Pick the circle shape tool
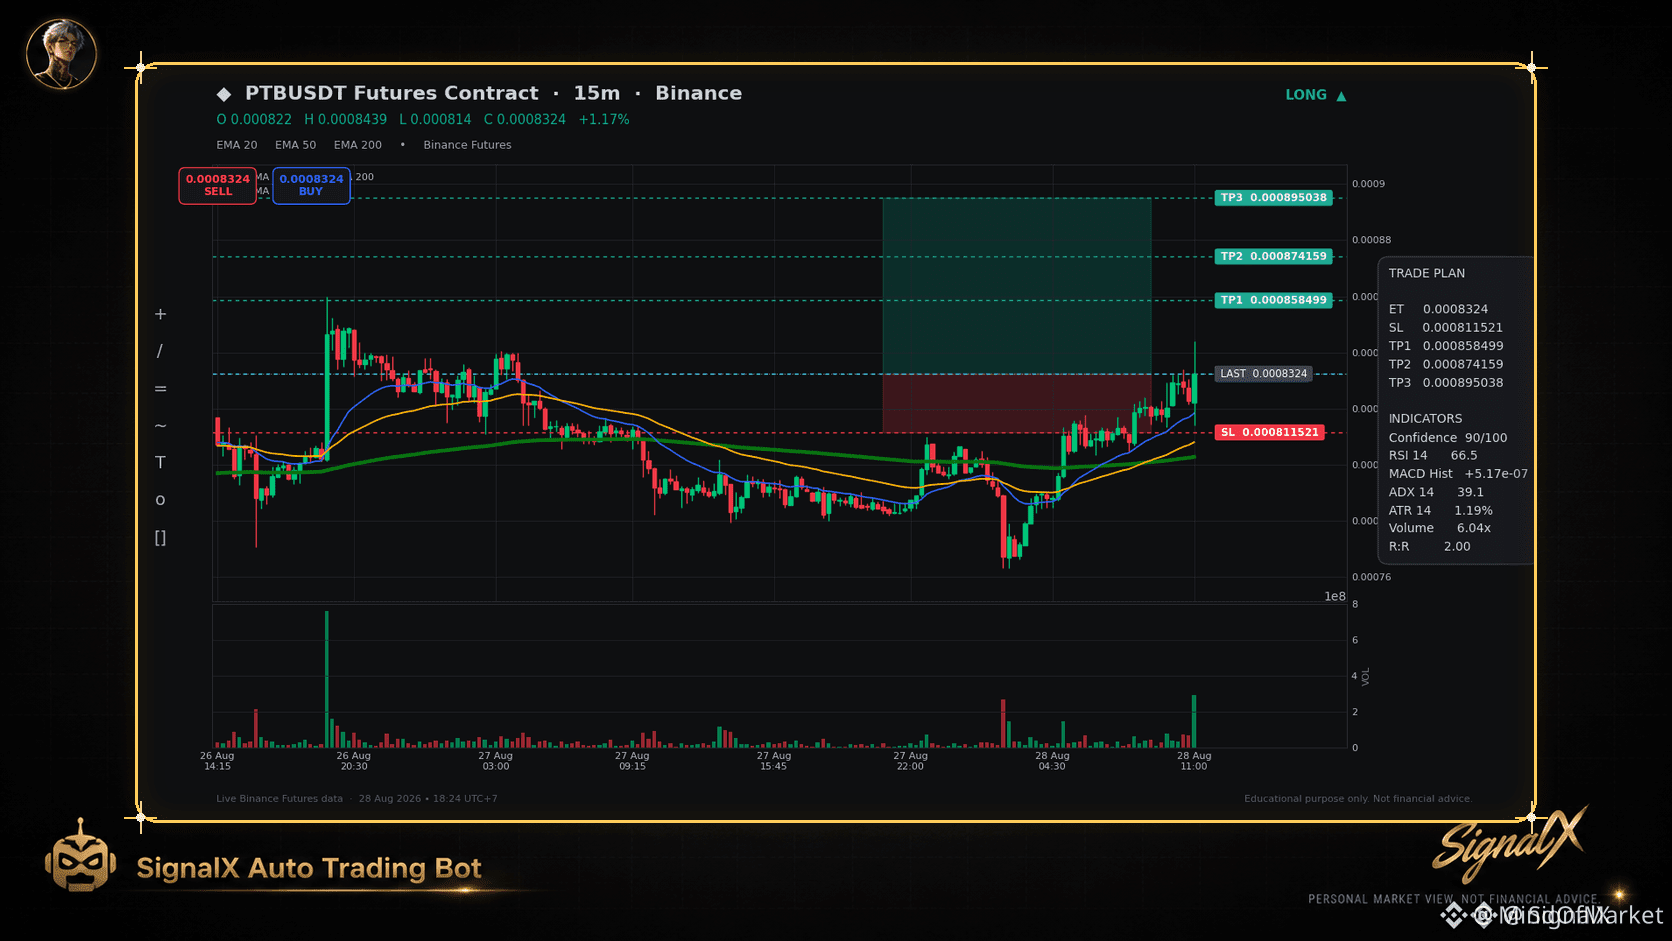The width and height of the screenshot is (1672, 941). coord(160,500)
